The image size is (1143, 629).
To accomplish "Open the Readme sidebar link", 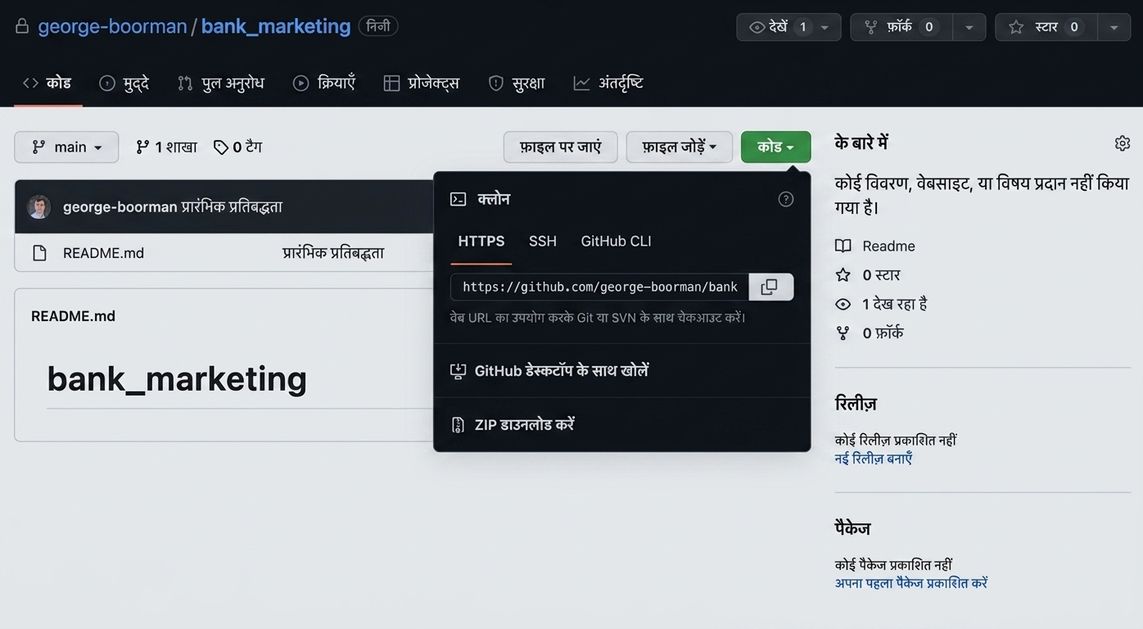I will pyautogui.click(x=889, y=246).
